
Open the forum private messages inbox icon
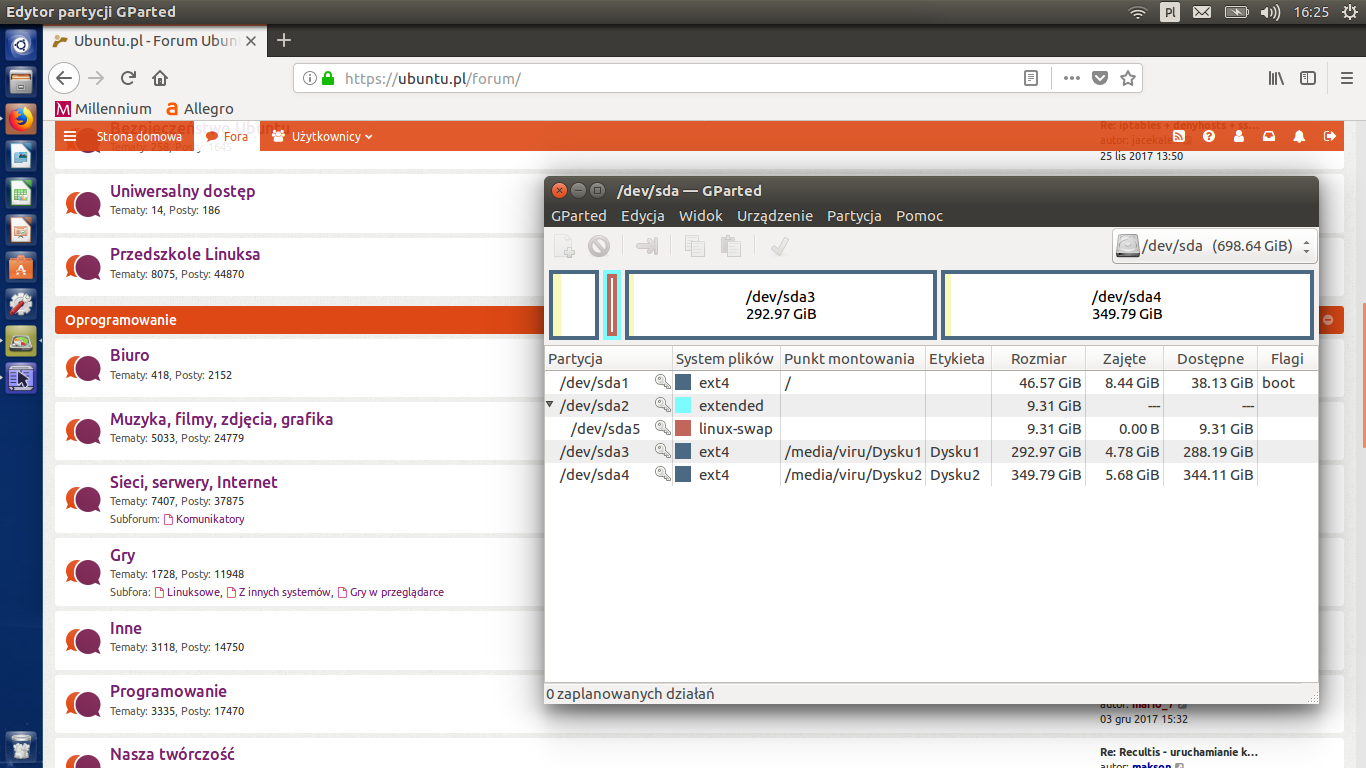[x=1269, y=136]
